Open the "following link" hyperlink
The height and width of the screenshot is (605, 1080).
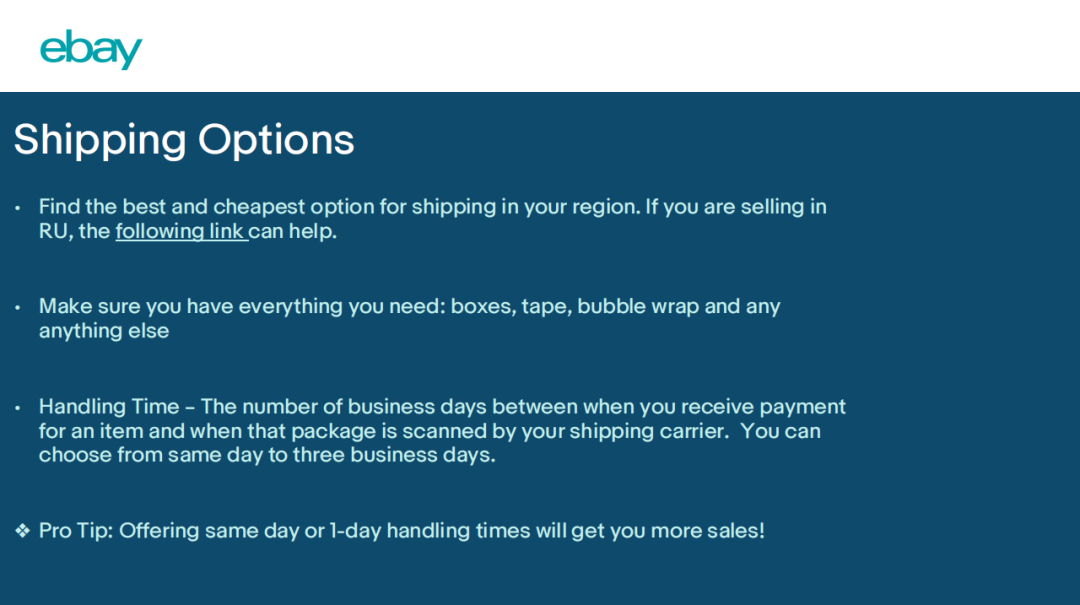pyautogui.click(x=180, y=232)
